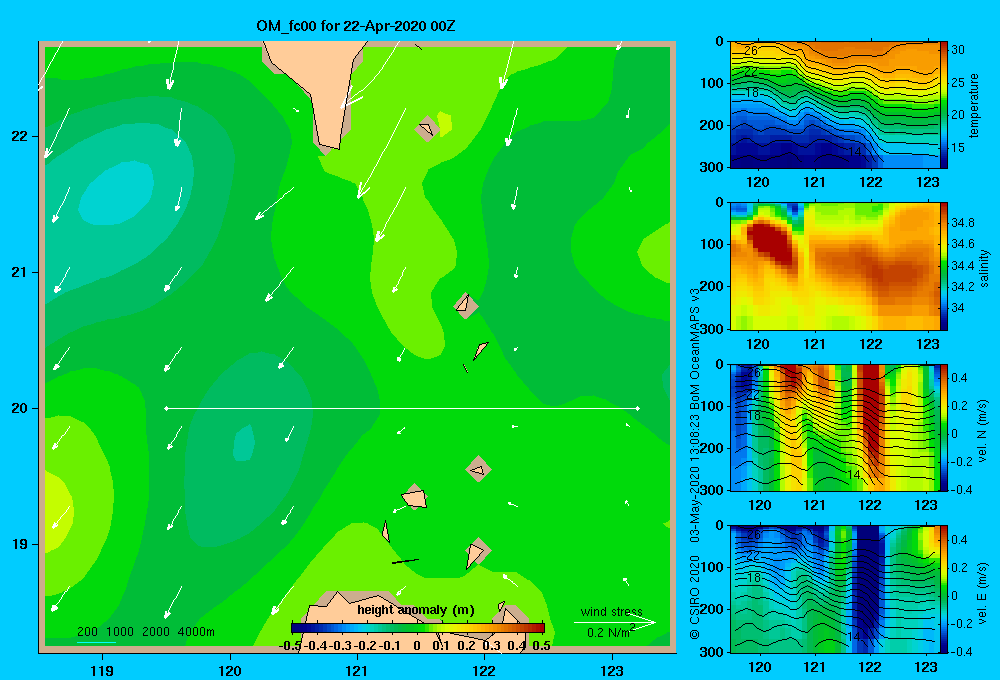Click the vel. E panel's vertical colorbar
Image resolution: width=1000 pixels, height=680 pixels.
tap(944, 589)
